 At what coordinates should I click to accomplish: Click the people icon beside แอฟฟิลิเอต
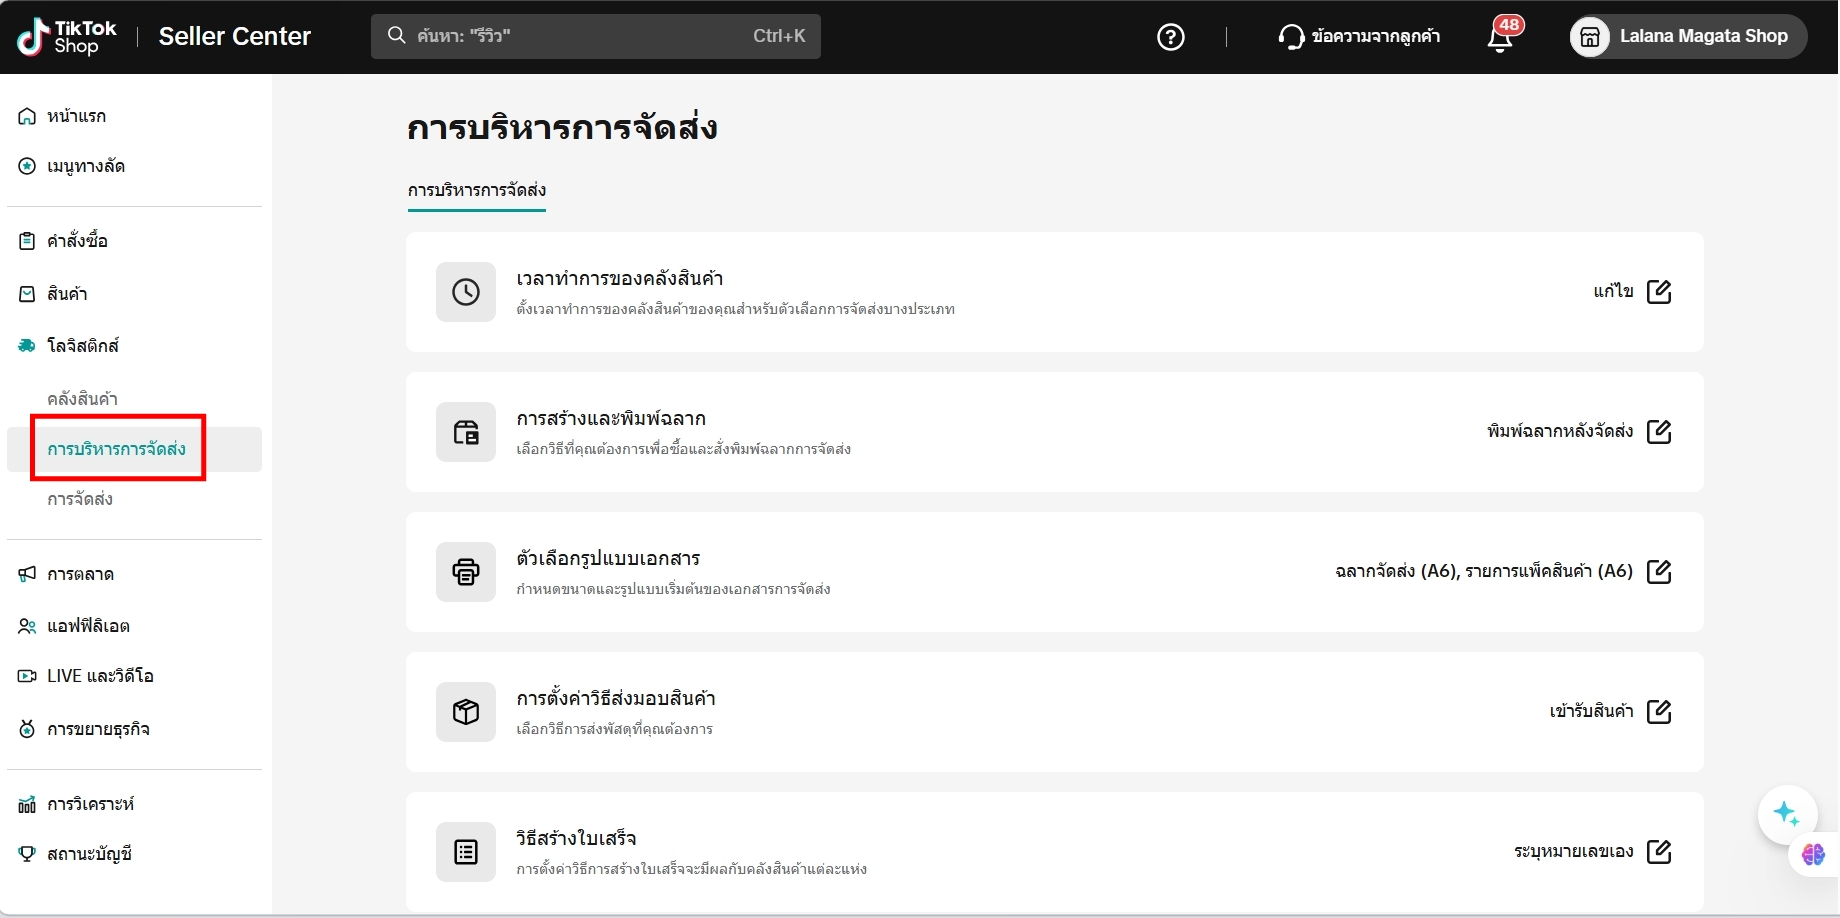[27, 626]
